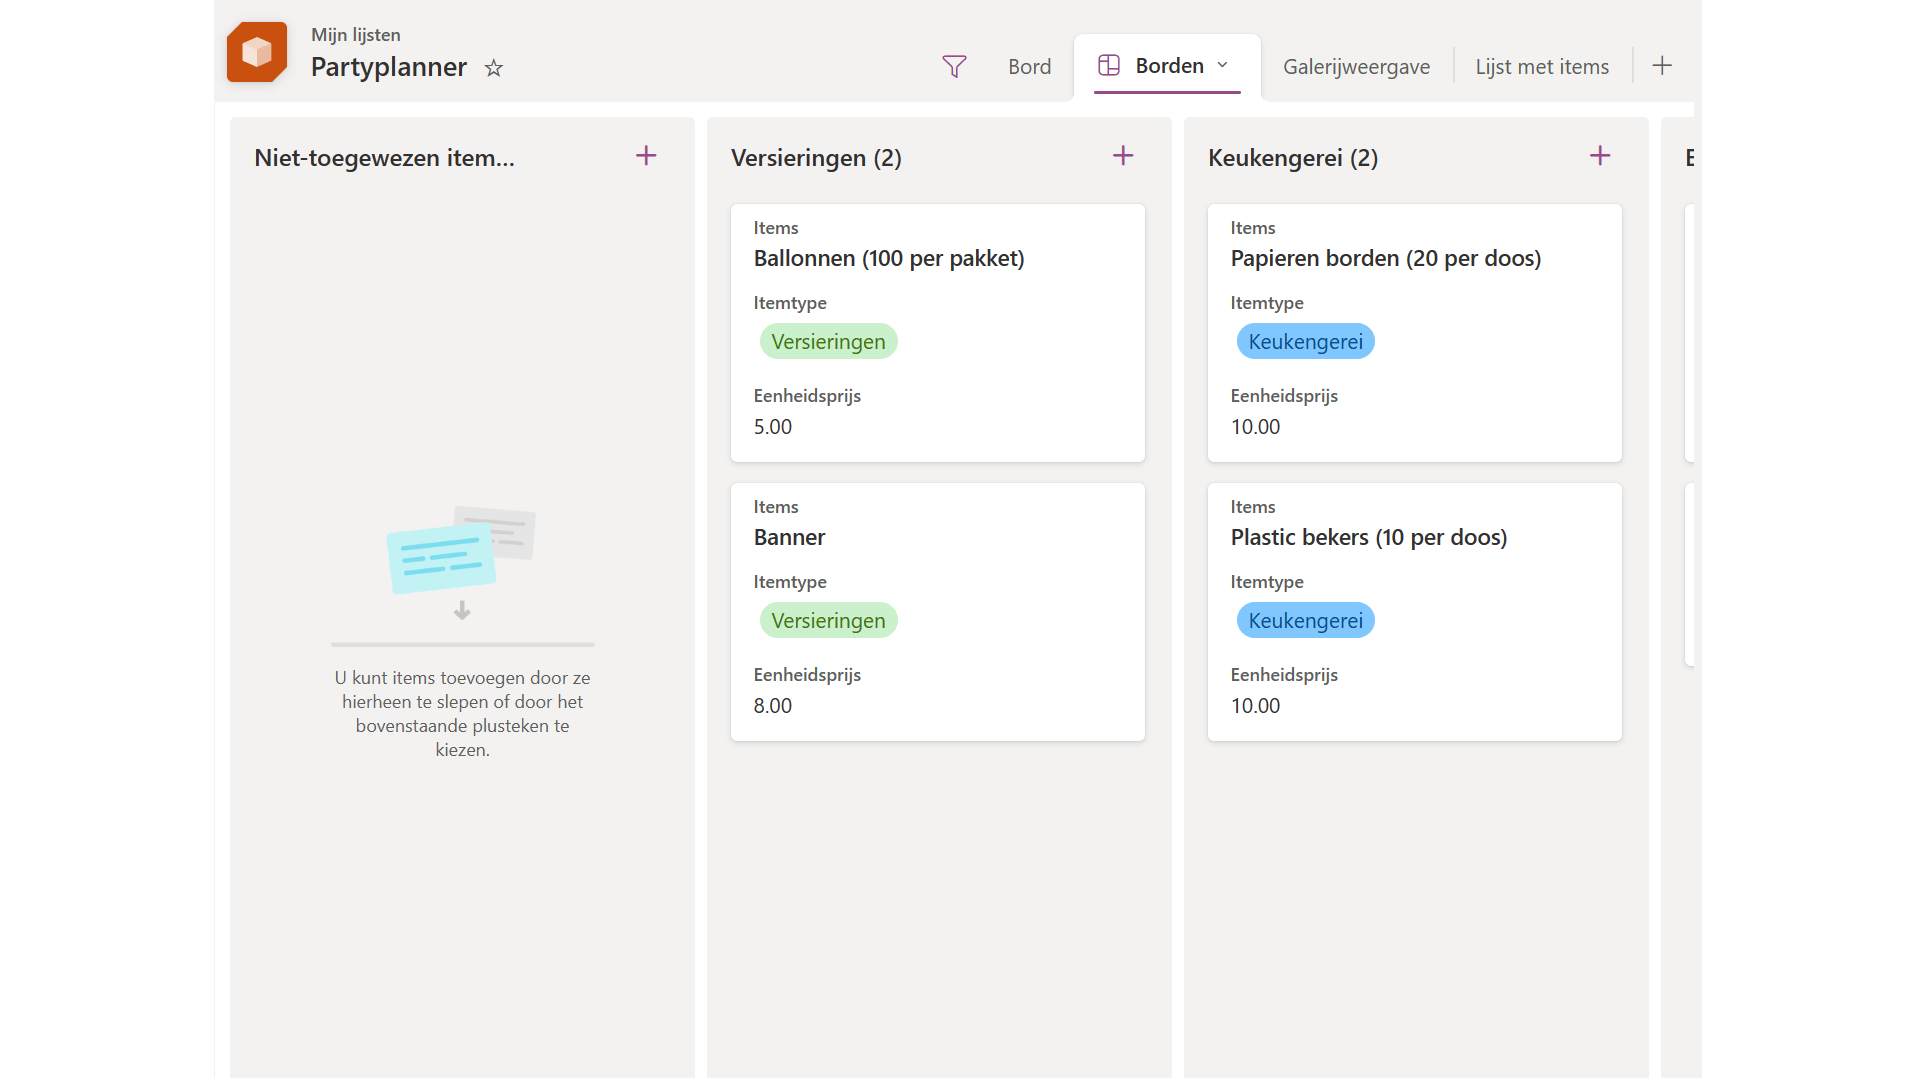The width and height of the screenshot is (1916, 1078).
Task: Switch to the Bord view tab
Action: [x=1029, y=67]
